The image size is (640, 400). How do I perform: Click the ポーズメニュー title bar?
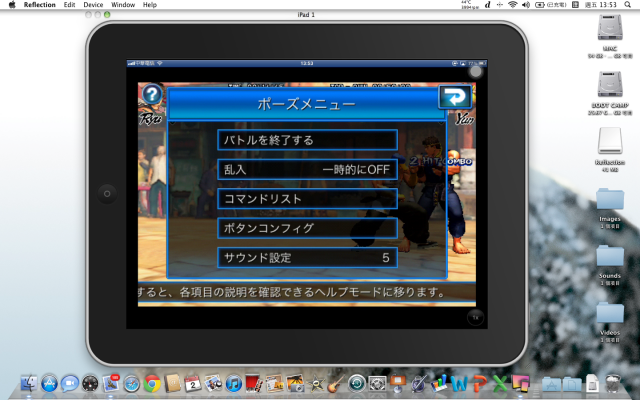point(306,104)
